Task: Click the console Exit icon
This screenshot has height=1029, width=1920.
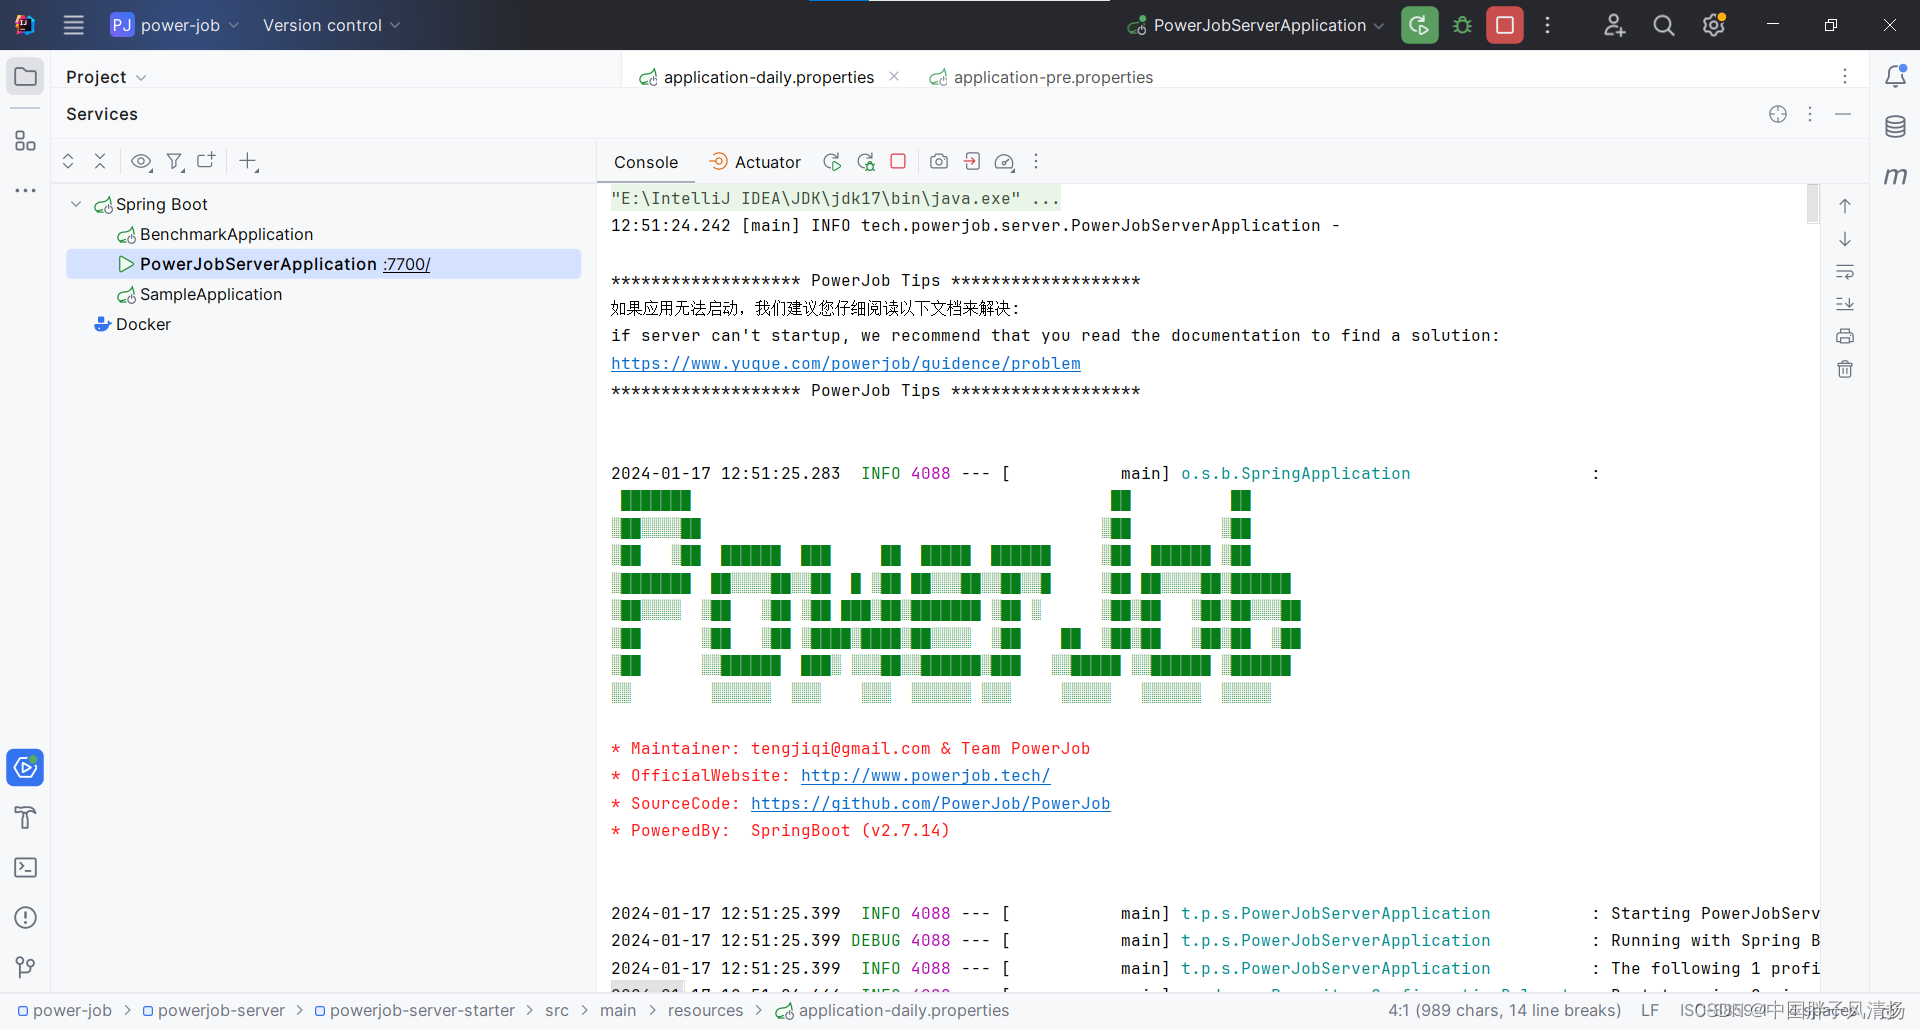Action: tap(972, 161)
